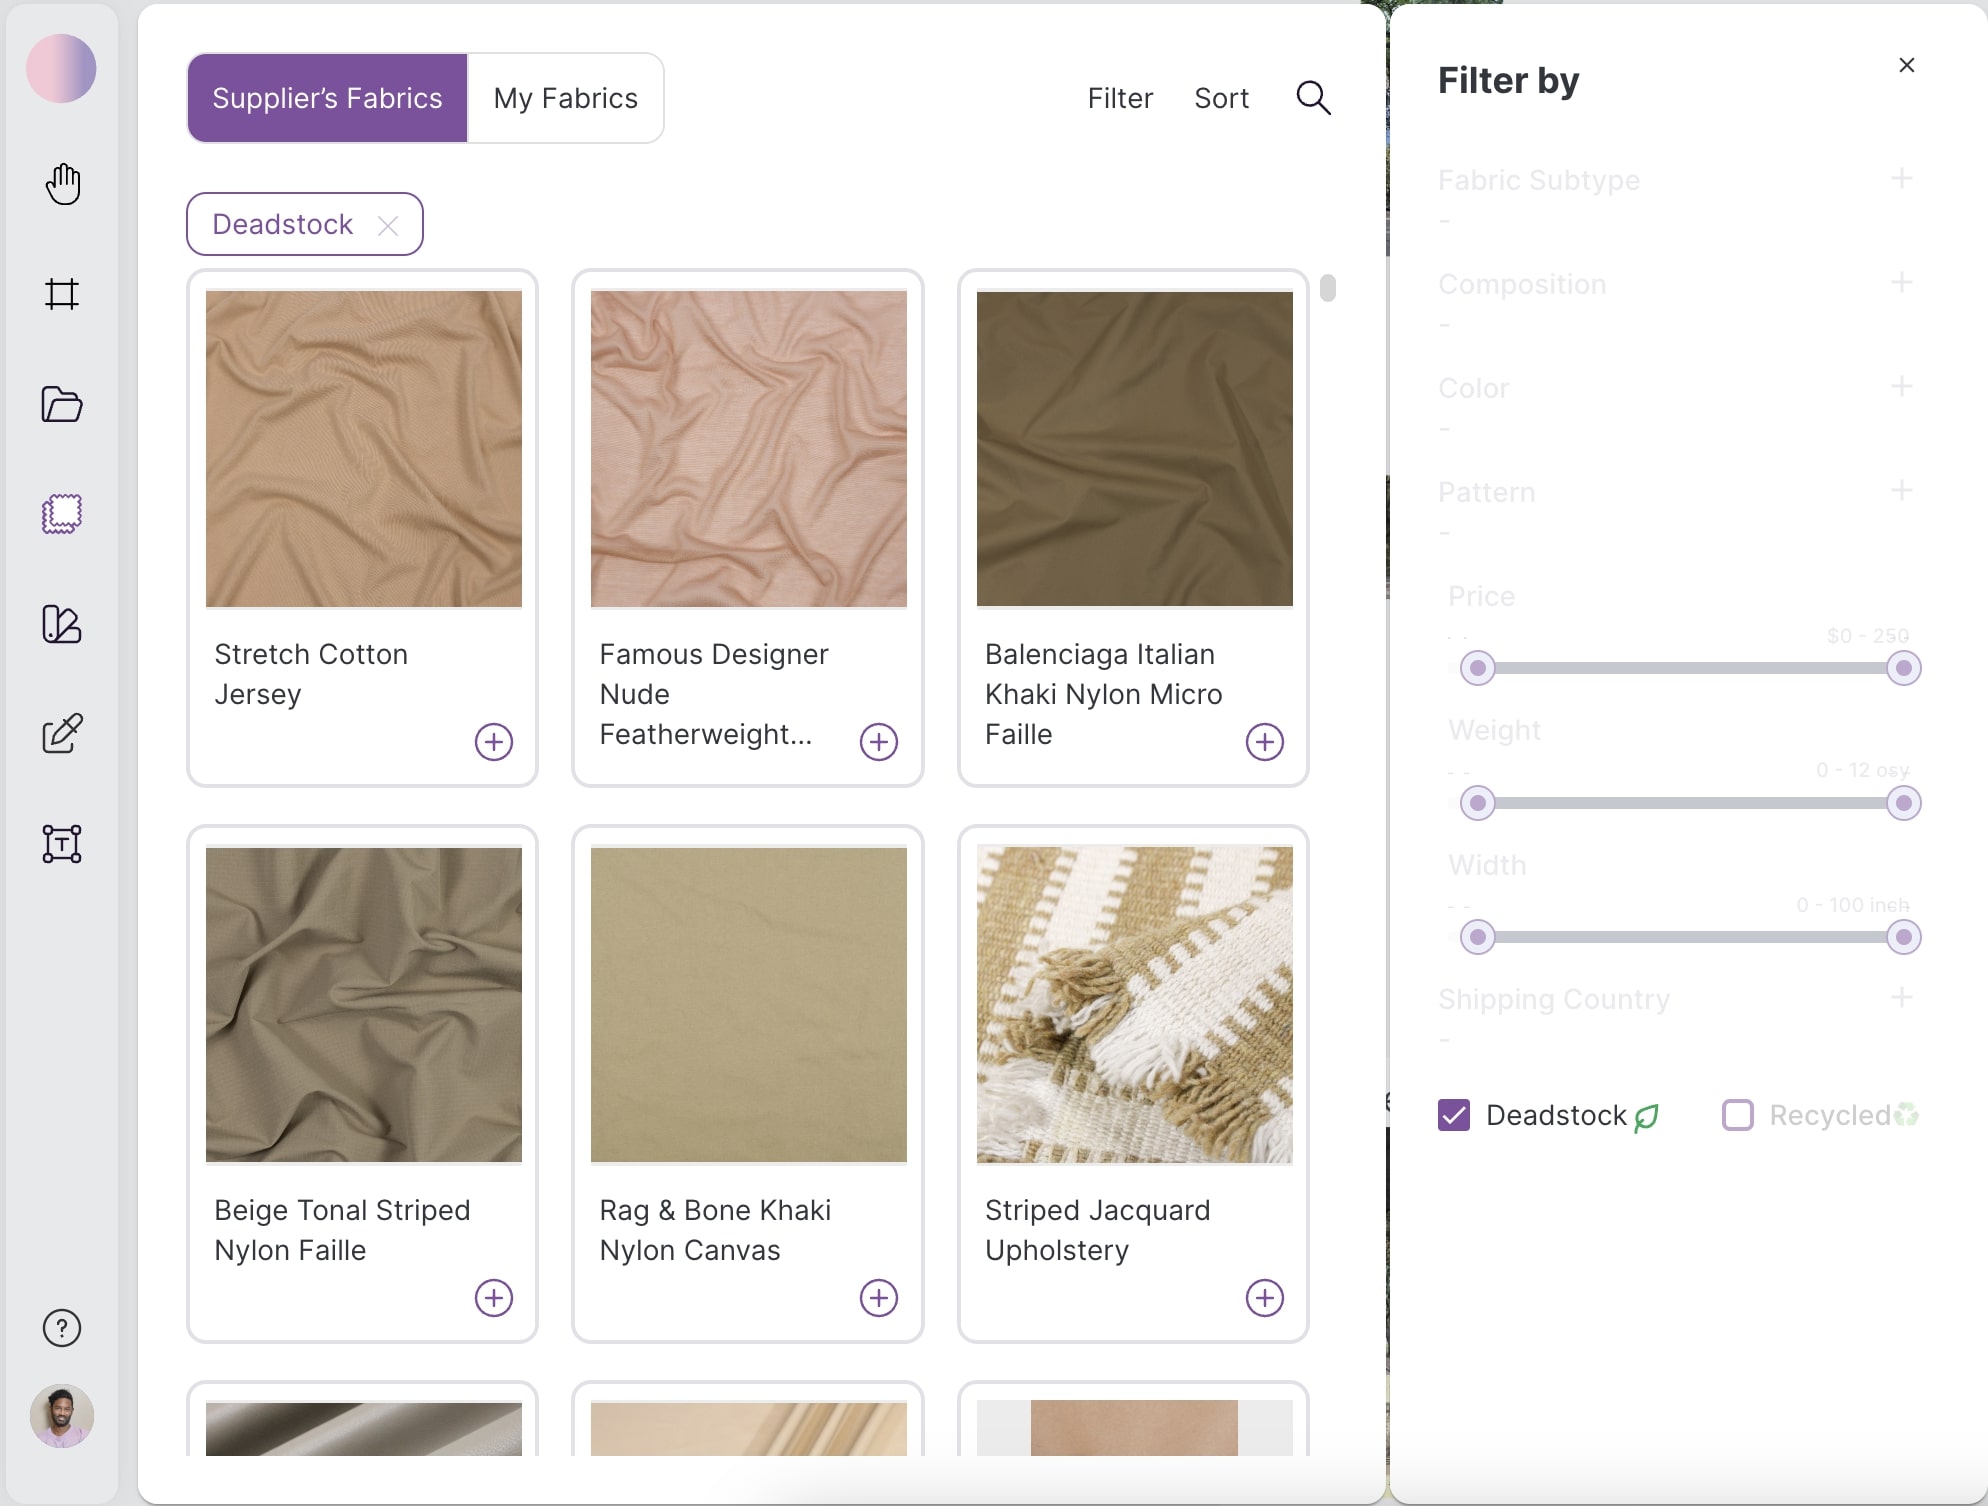Expand the Shipping Country section
The width and height of the screenshot is (1988, 1506).
(1902, 997)
